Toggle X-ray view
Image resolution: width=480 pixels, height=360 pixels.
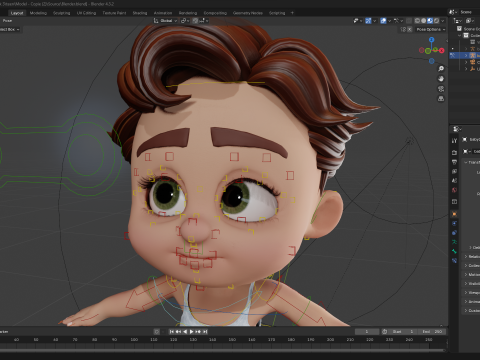409,21
